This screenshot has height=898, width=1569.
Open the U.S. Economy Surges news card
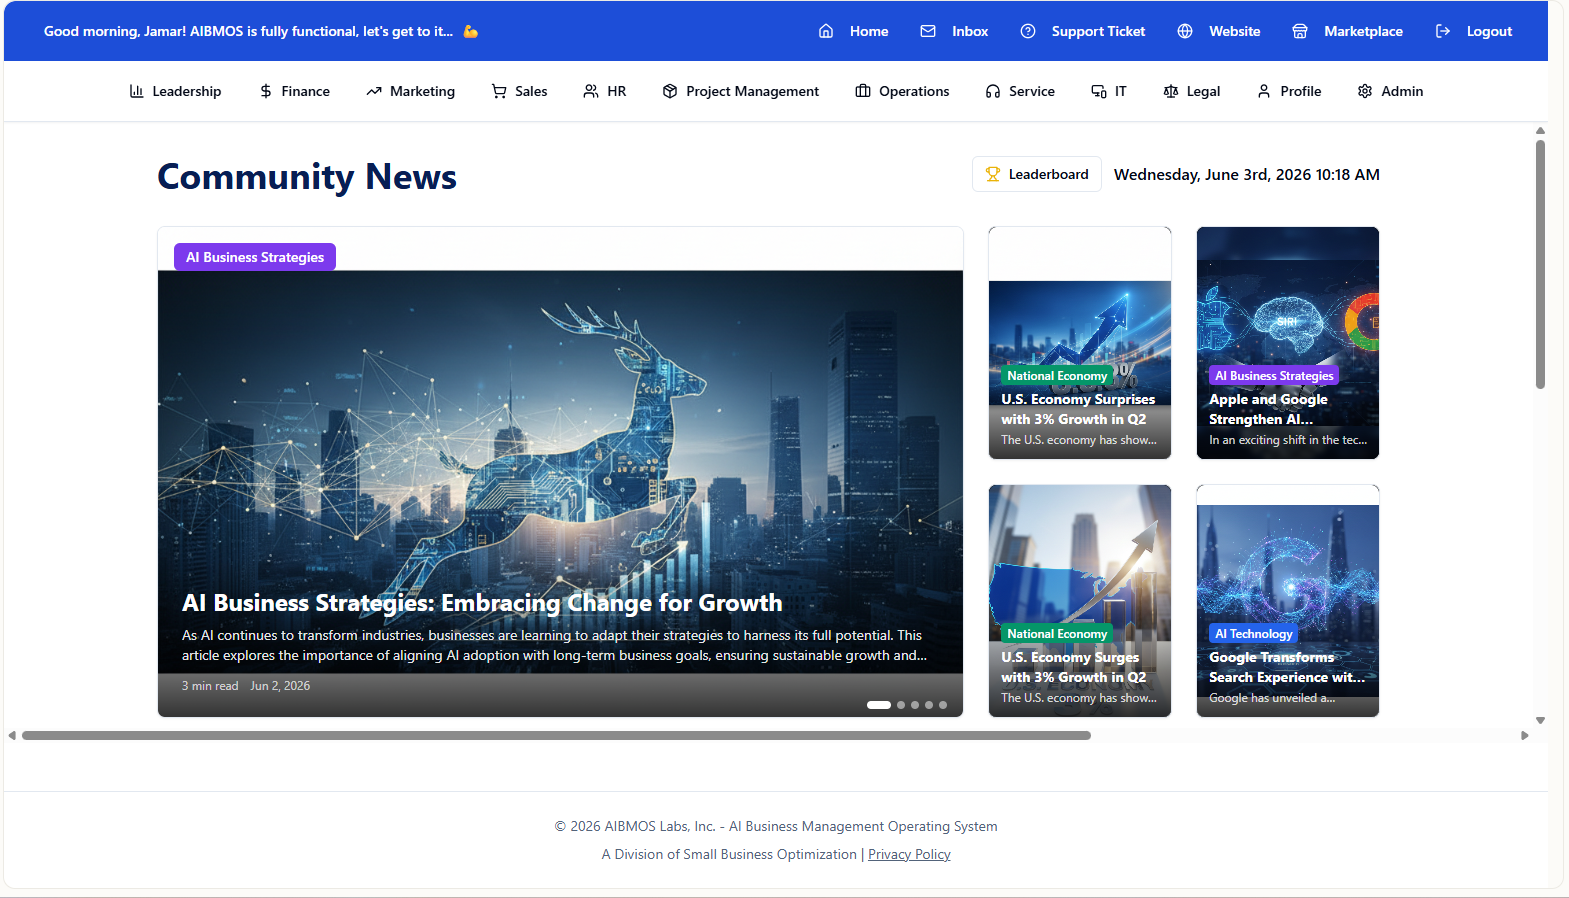tap(1080, 601)
